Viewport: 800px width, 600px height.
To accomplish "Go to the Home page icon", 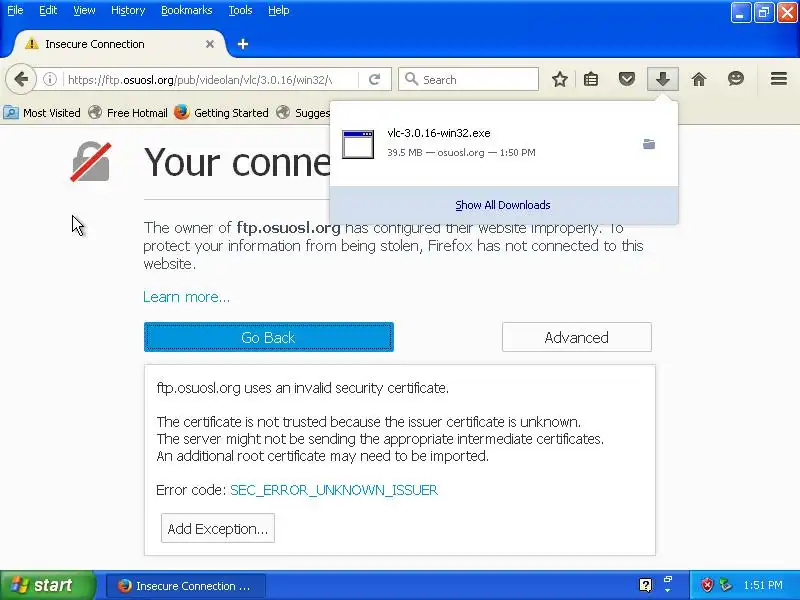I will click(699, 79).
